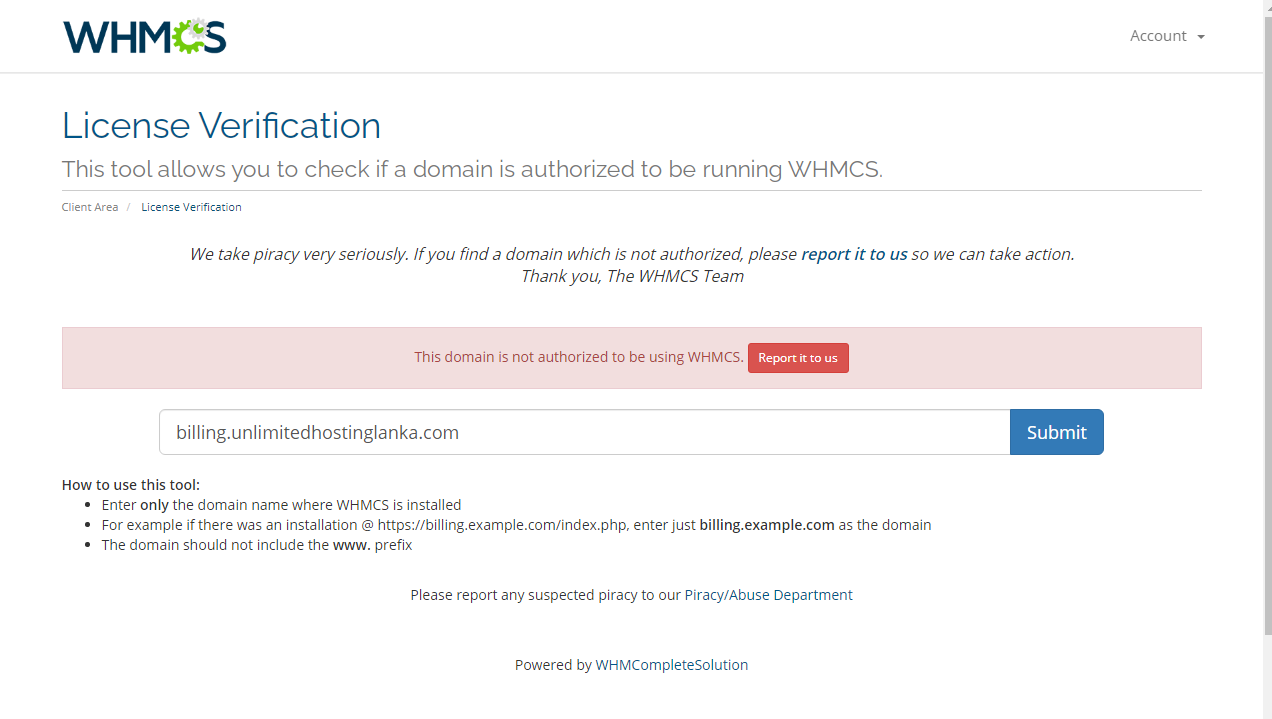The height and width of the screenshot is (719, 1272).
Task: Go to Client Area breadcrumb
Action: click(x=90, y=207)
